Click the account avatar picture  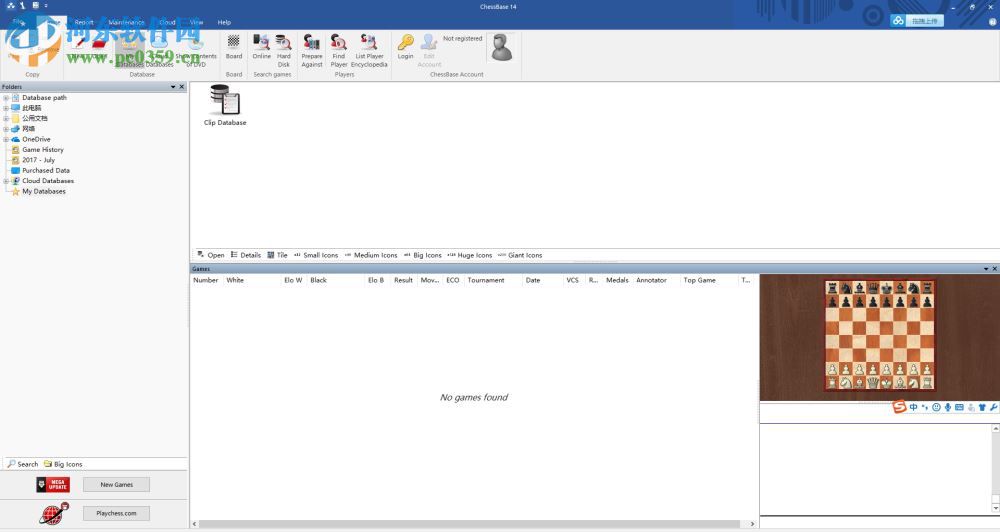click(x=502, y=48)
